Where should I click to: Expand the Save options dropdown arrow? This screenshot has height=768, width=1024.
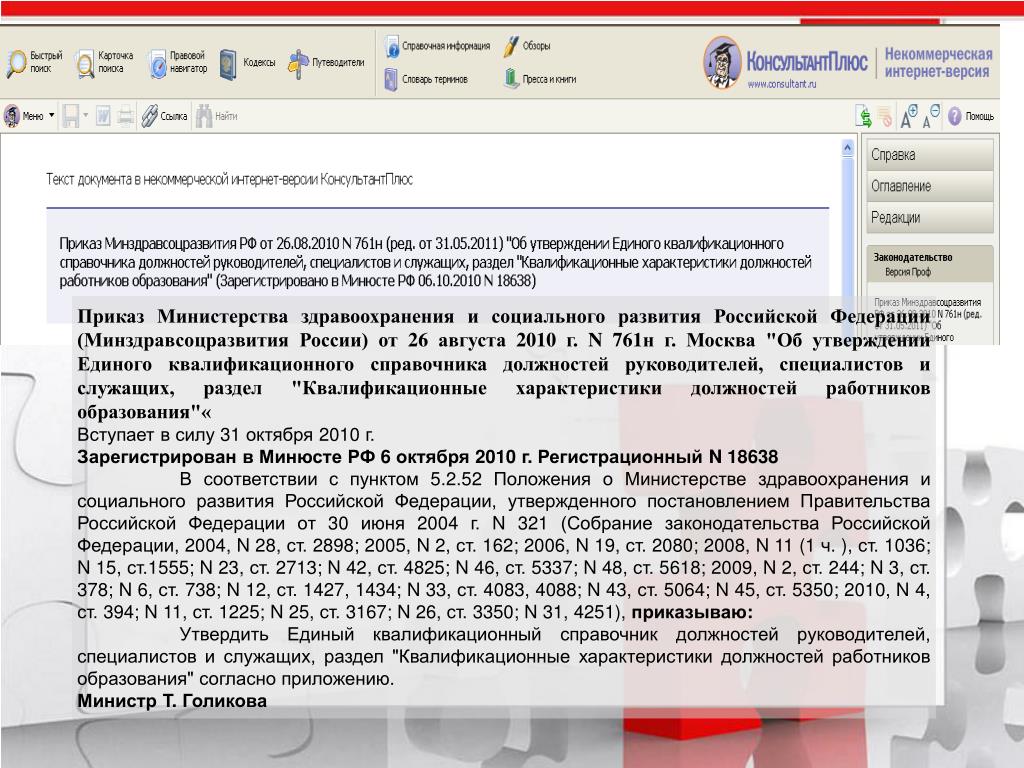pos(86,116)
